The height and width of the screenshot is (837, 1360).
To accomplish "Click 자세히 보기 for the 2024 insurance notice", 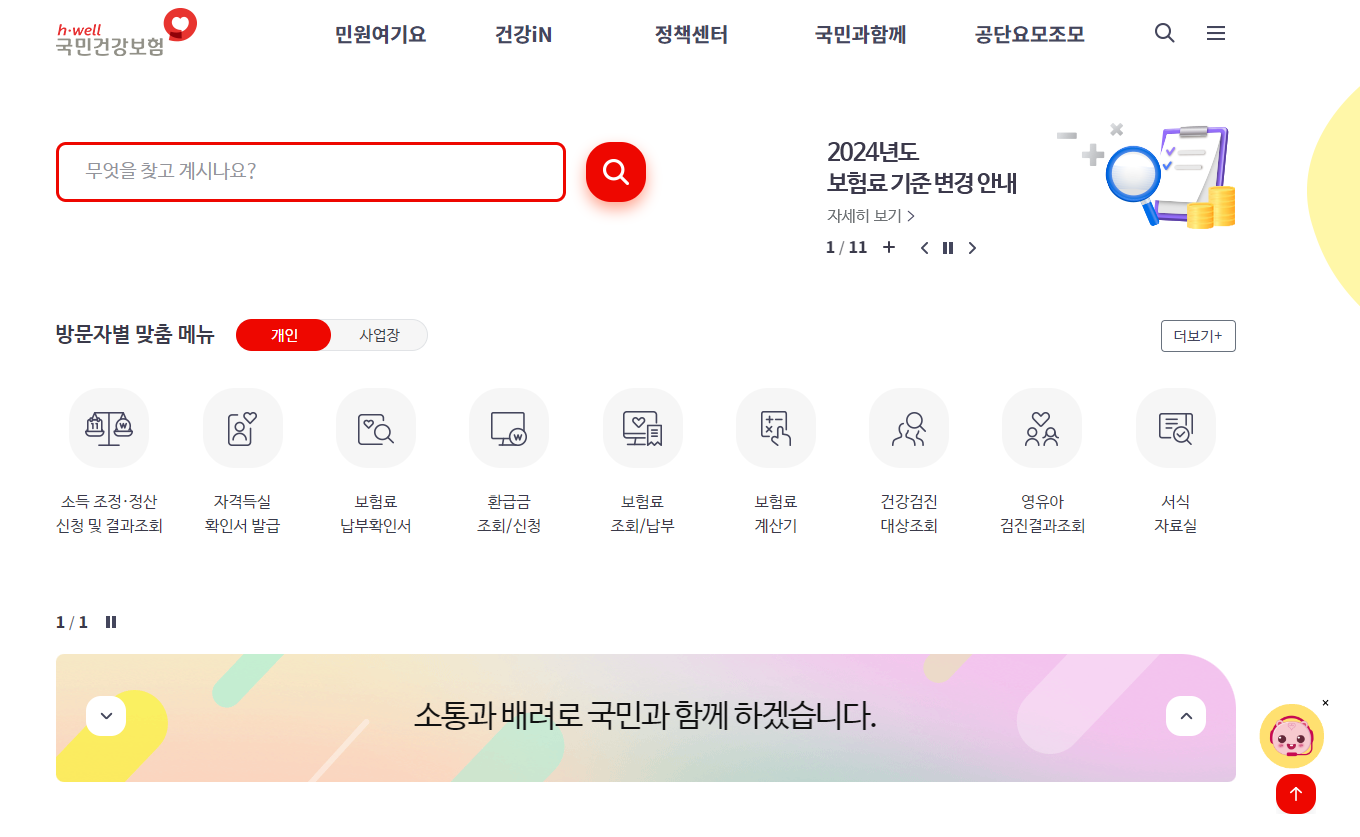I will pos(869,214).
